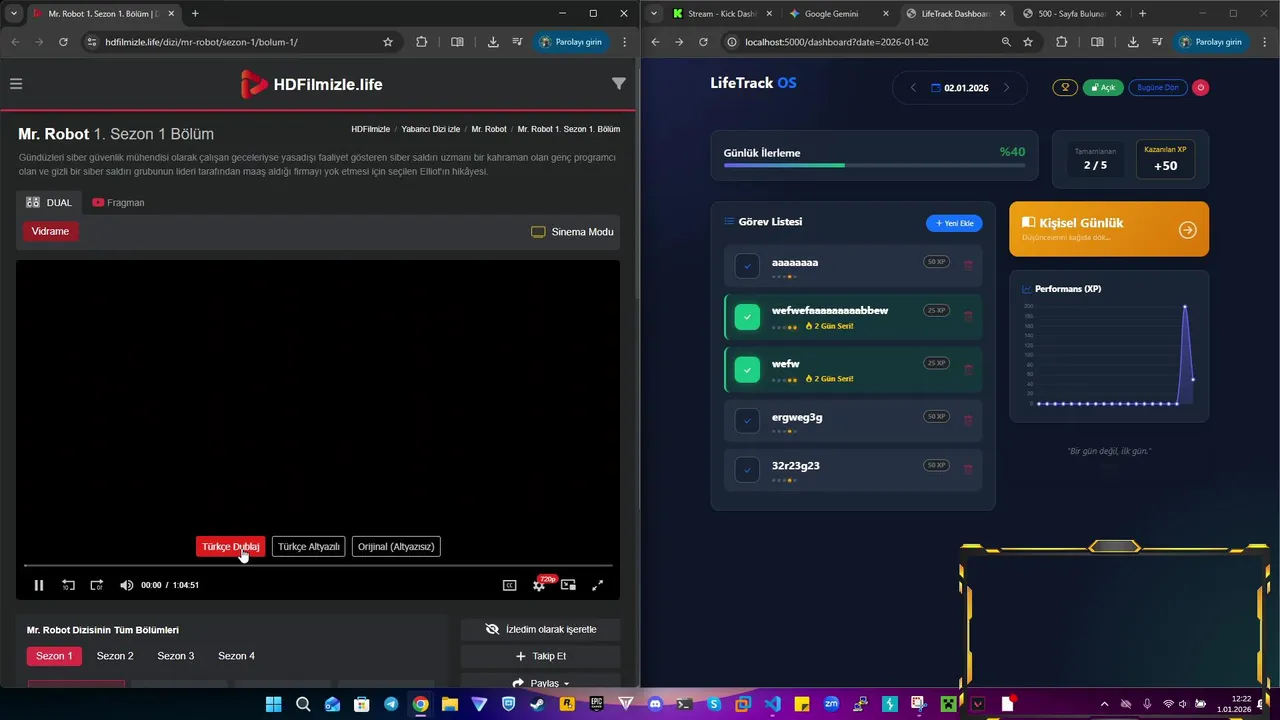Go to next day in LifeTrack

[x=1006, y=88]
